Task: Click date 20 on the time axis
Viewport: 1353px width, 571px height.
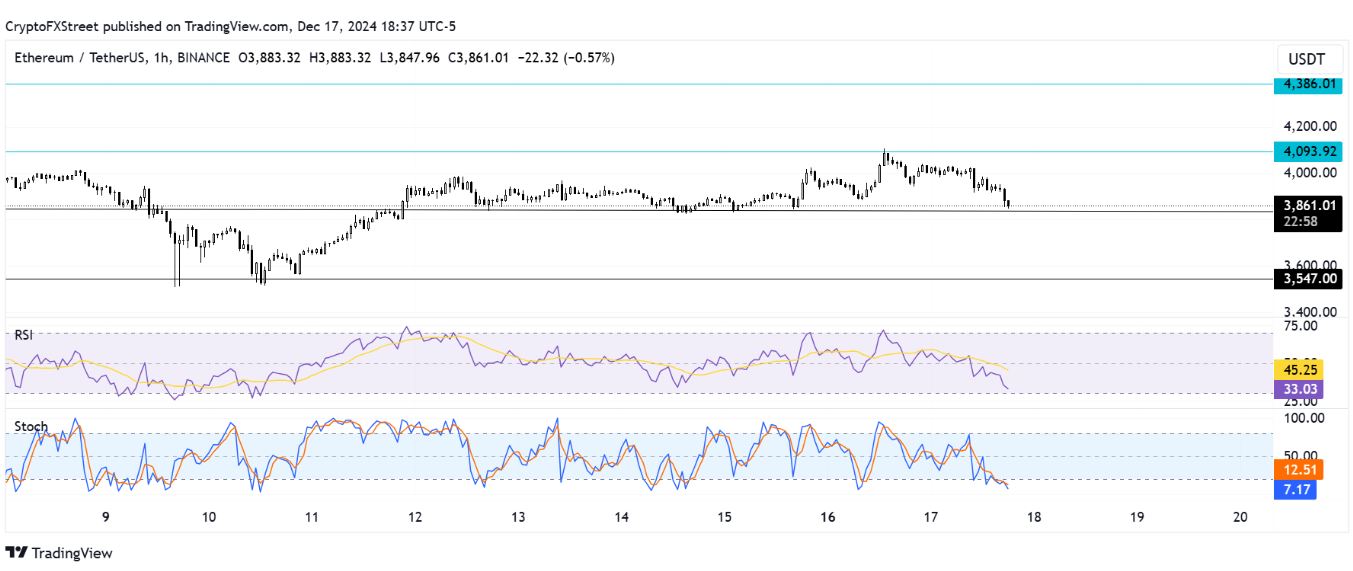Action: pyautogui.click(x=1240, y=517)
